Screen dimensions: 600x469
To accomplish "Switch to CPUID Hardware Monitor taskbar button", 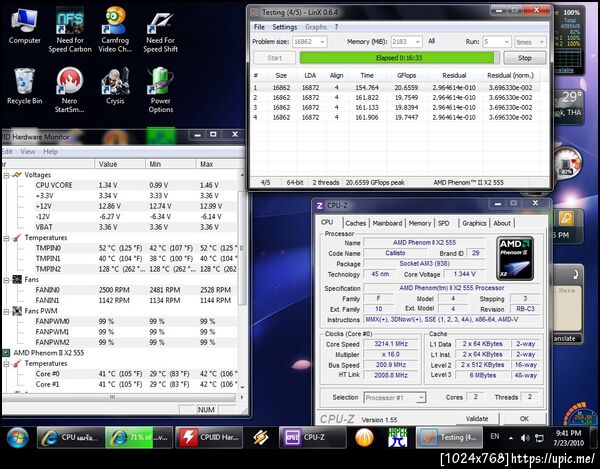I will [x=209, y=437].
